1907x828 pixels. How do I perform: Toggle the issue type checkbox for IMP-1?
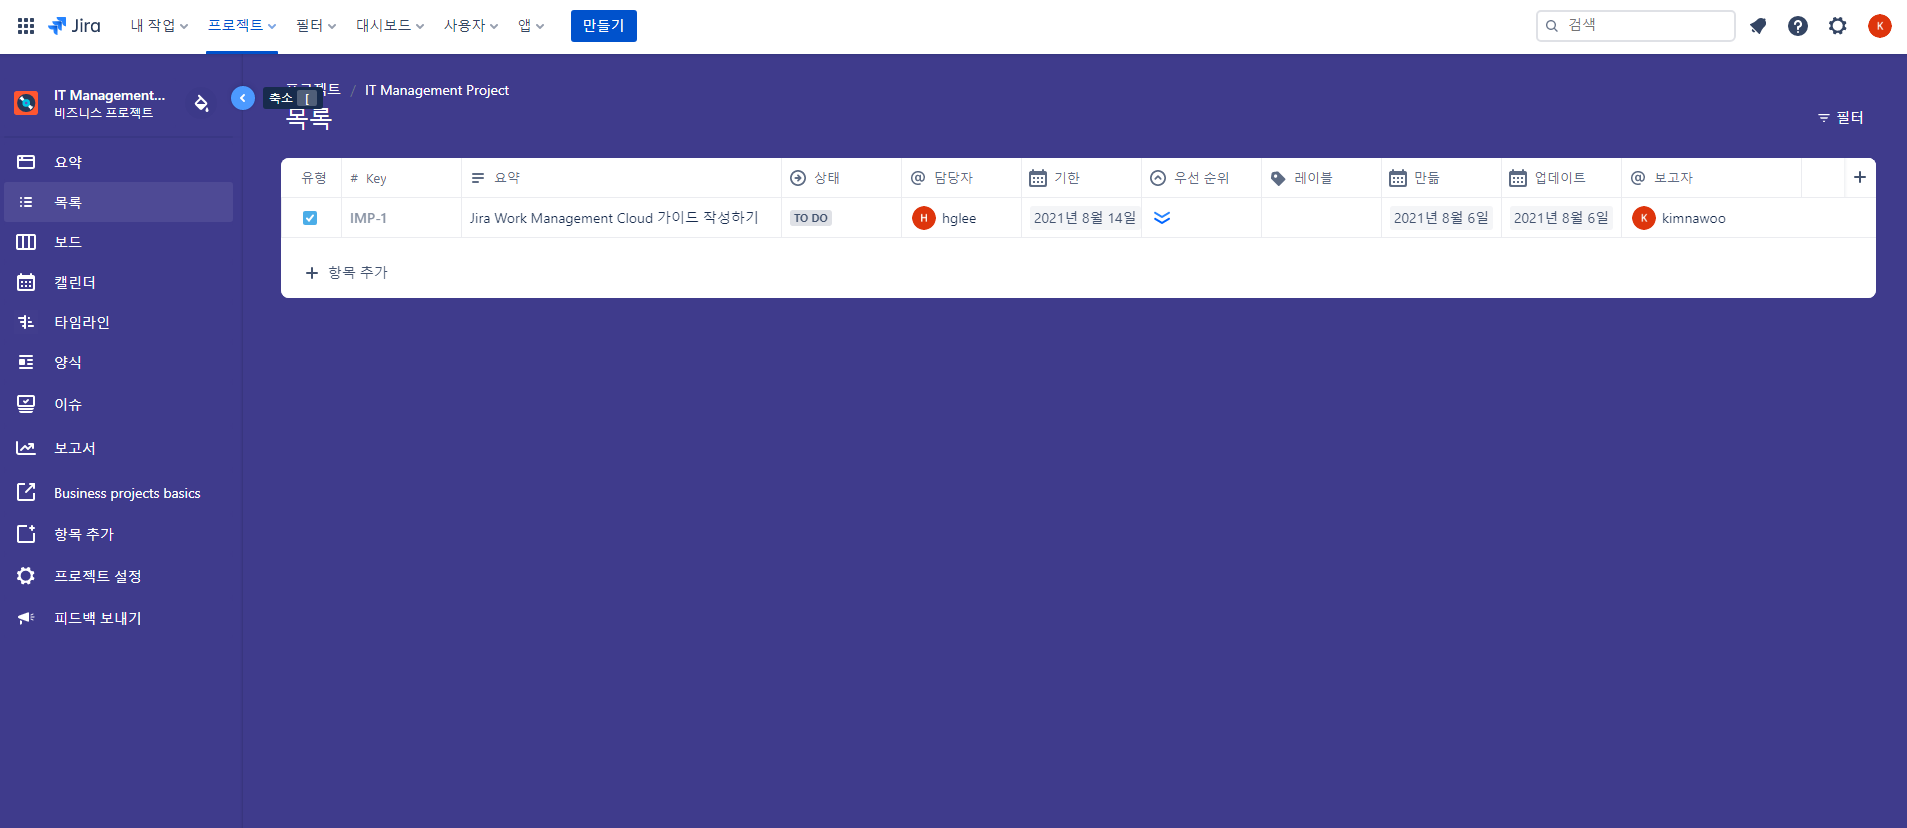coord(310,218)
